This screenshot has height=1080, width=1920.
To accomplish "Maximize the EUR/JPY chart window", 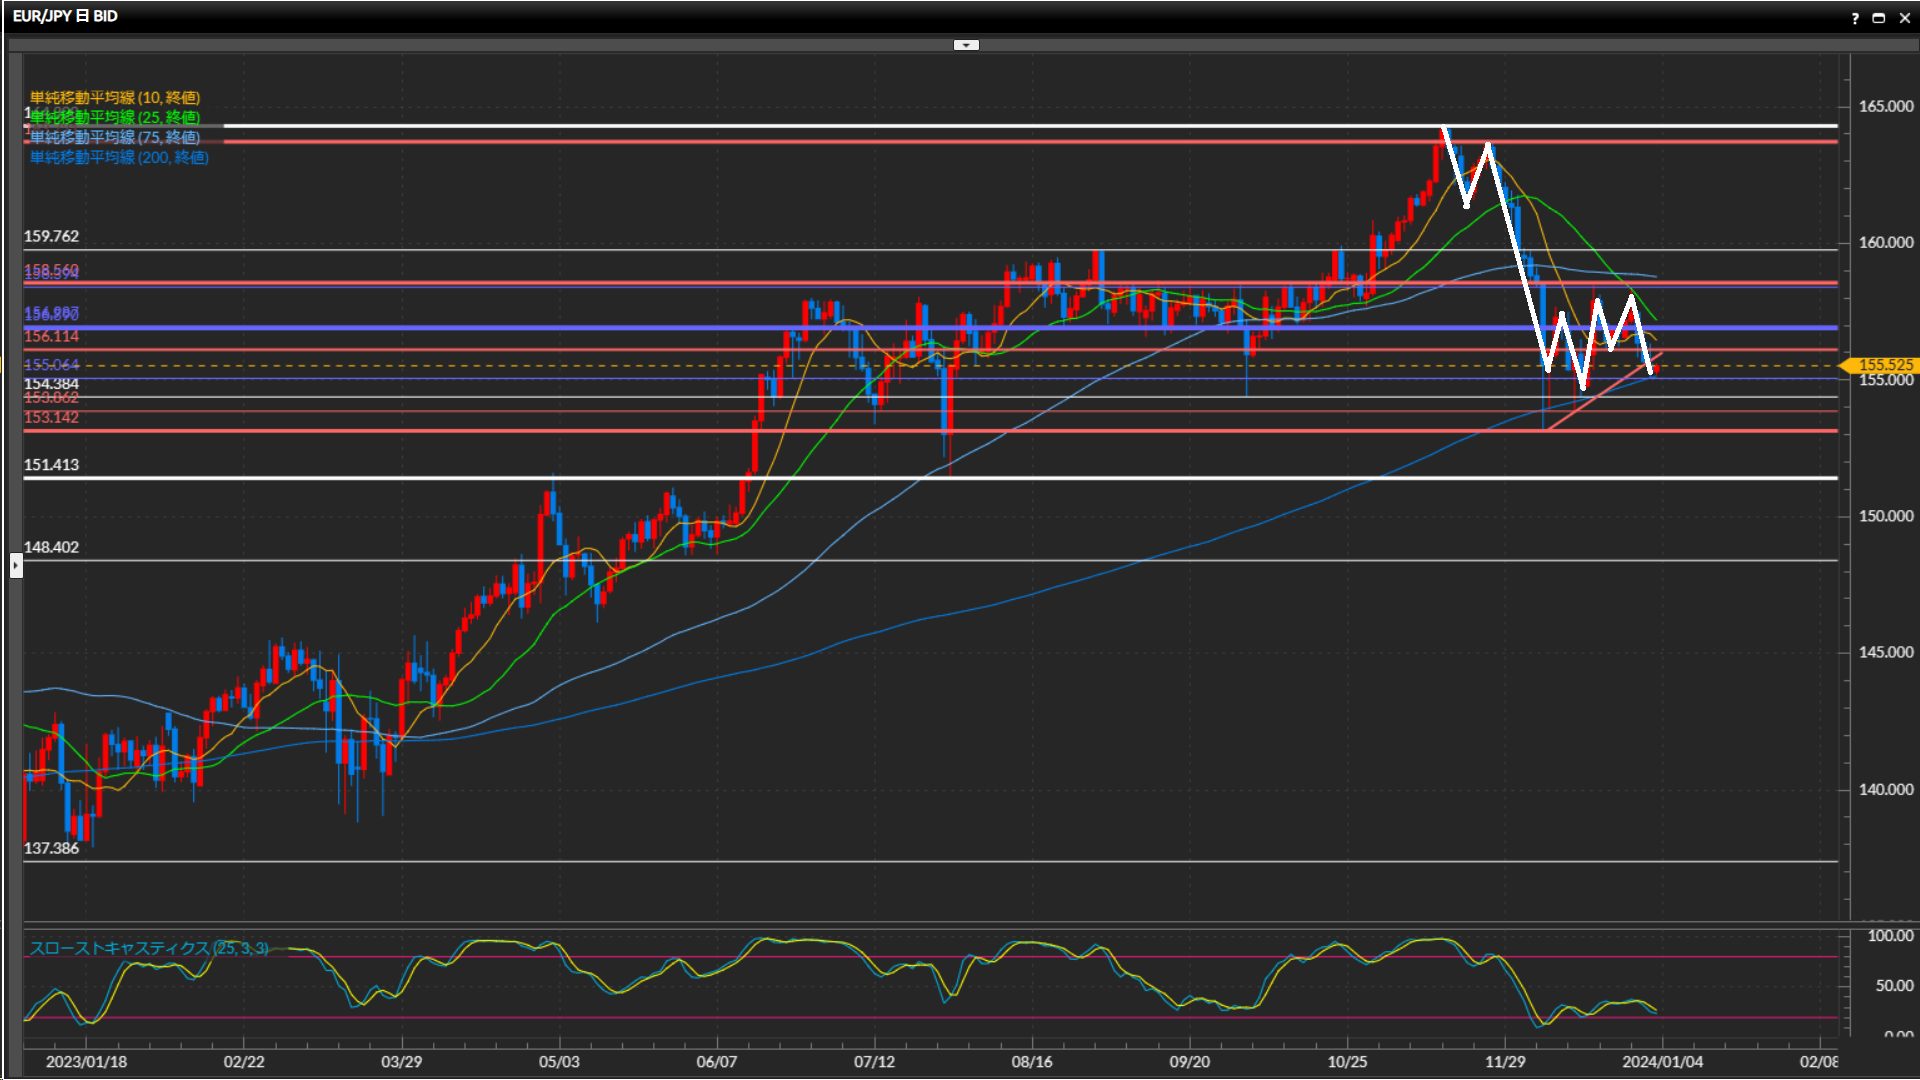I will click(1878, 18).
